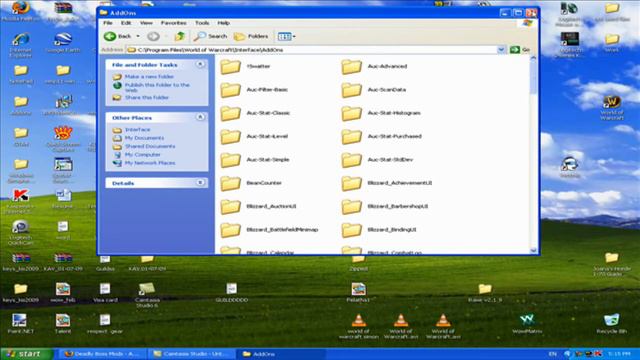The height and width of the screenshot is (360, 640).
Task: Click the Forward arrow in Explorer toolbar
Action: pos(153,36)
